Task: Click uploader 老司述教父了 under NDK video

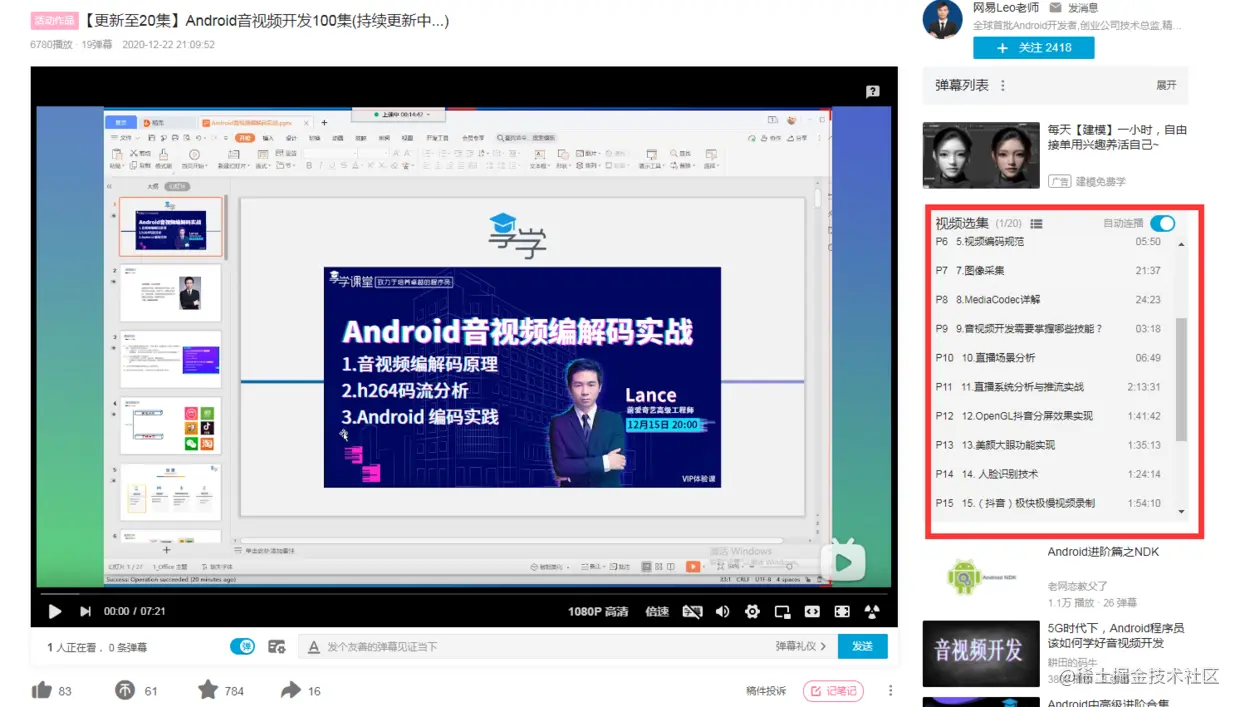Action: pos(1077,586)
